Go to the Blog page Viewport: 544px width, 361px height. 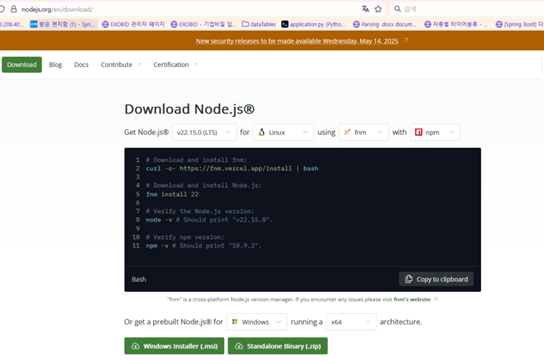point(55,65)
